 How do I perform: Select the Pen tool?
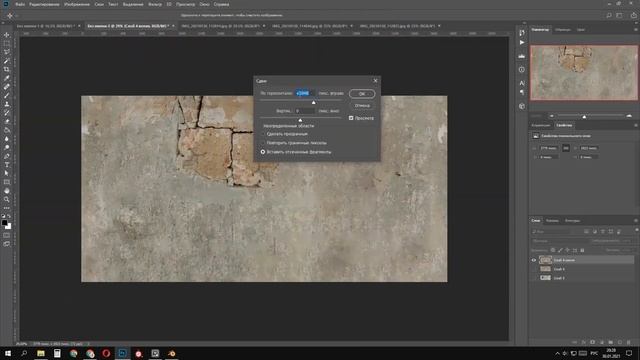[7, 156]
